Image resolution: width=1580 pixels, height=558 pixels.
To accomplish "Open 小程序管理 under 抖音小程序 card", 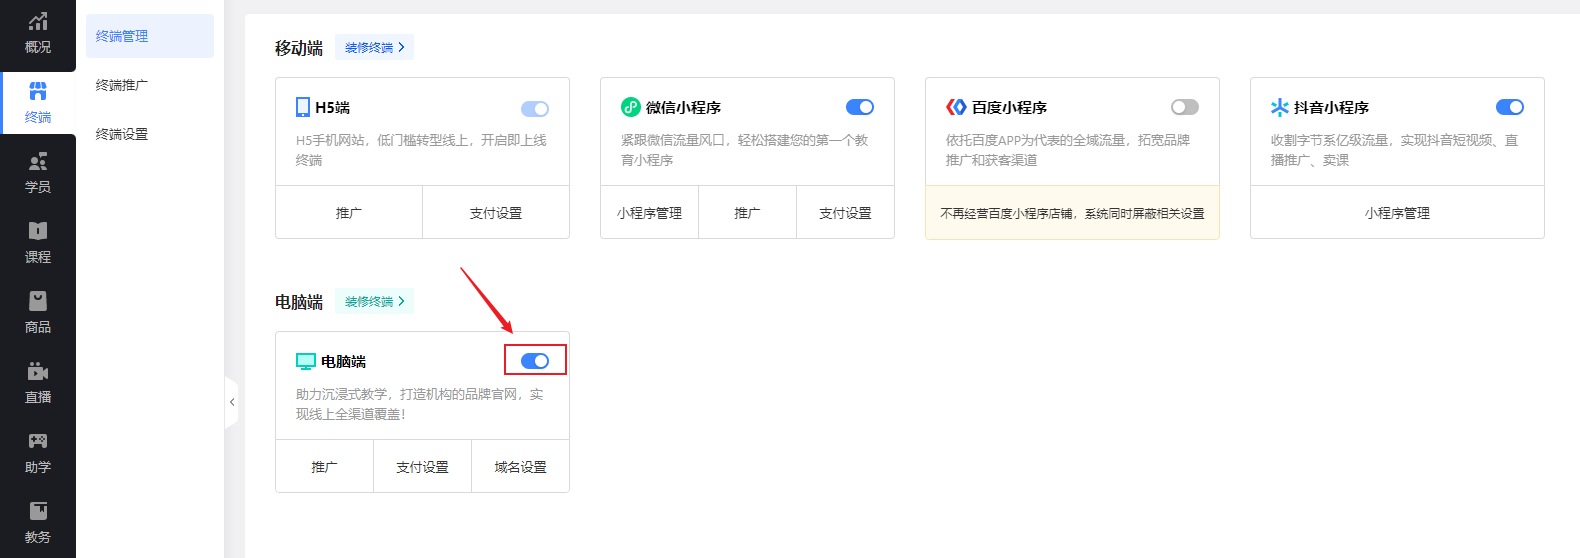I will 1397,213.
